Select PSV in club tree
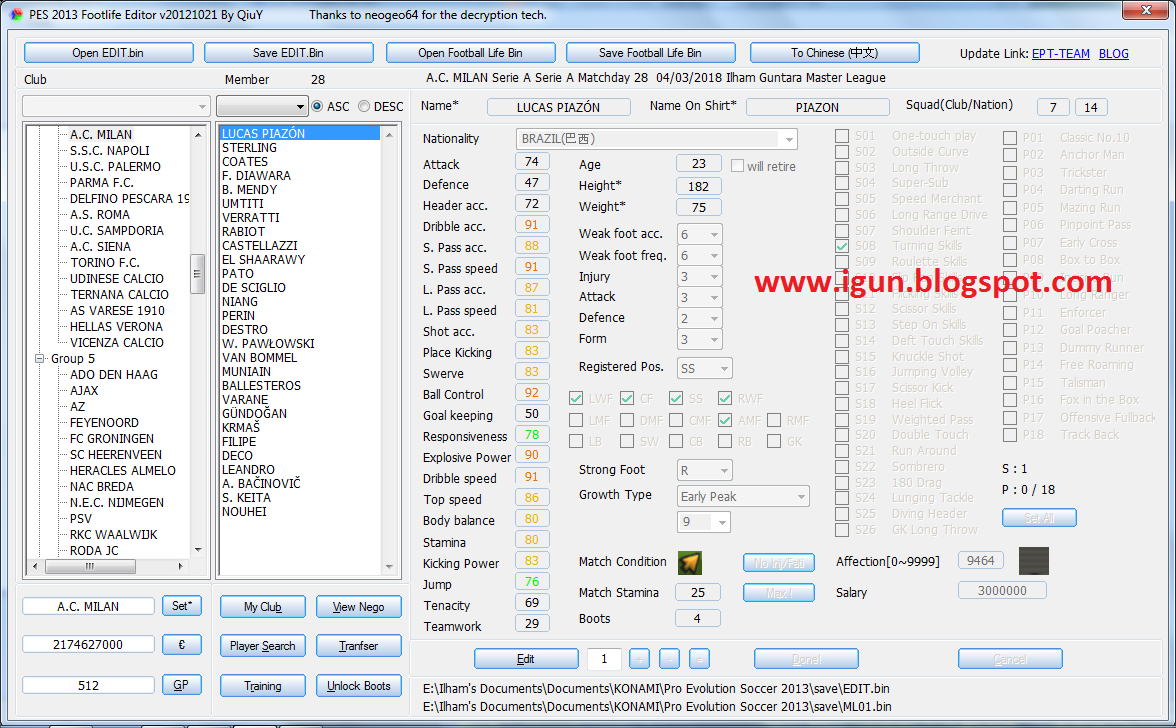This screenshot has width=1176, height=728. point(81,518)
